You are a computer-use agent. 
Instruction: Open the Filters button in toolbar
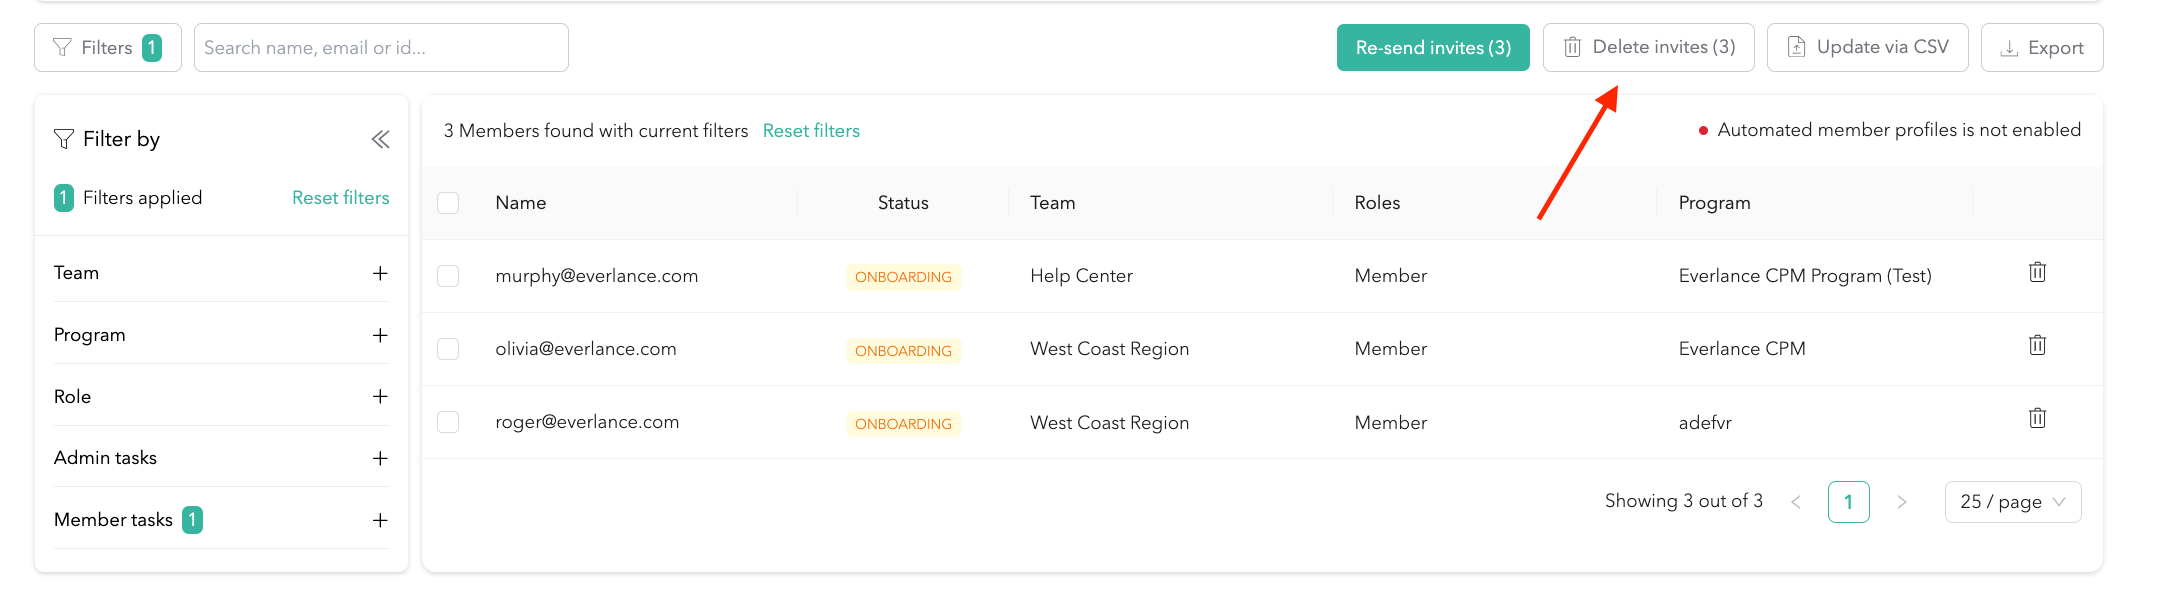tap(107, 48)
